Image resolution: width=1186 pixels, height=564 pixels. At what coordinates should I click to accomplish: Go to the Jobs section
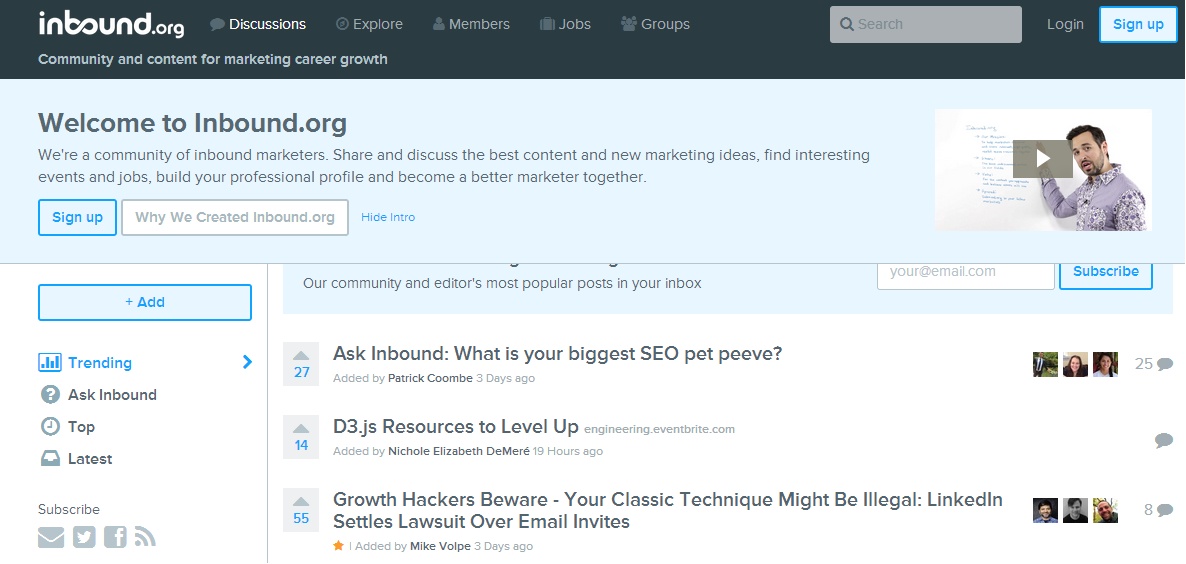(x=565, y=24)
